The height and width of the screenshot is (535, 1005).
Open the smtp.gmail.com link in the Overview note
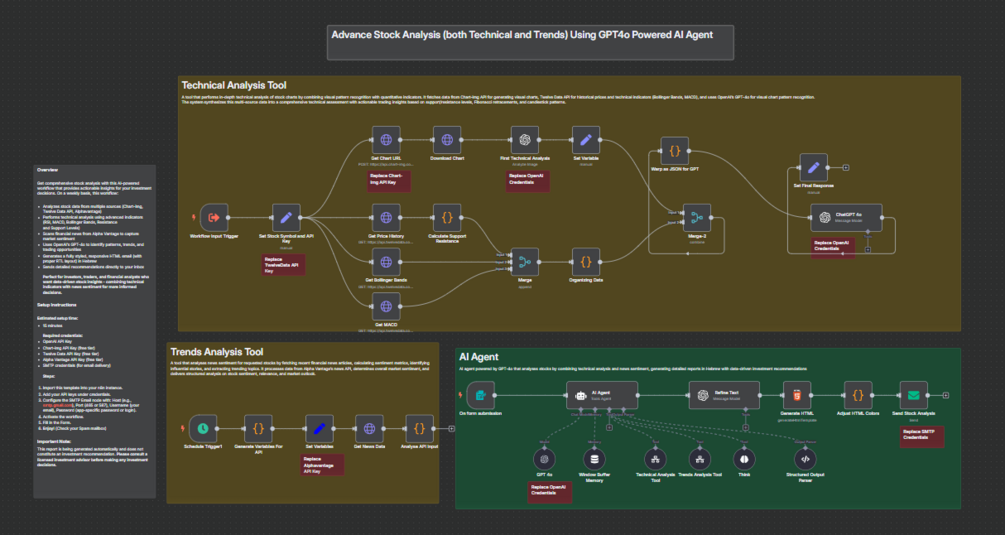[x=58, y=405]
